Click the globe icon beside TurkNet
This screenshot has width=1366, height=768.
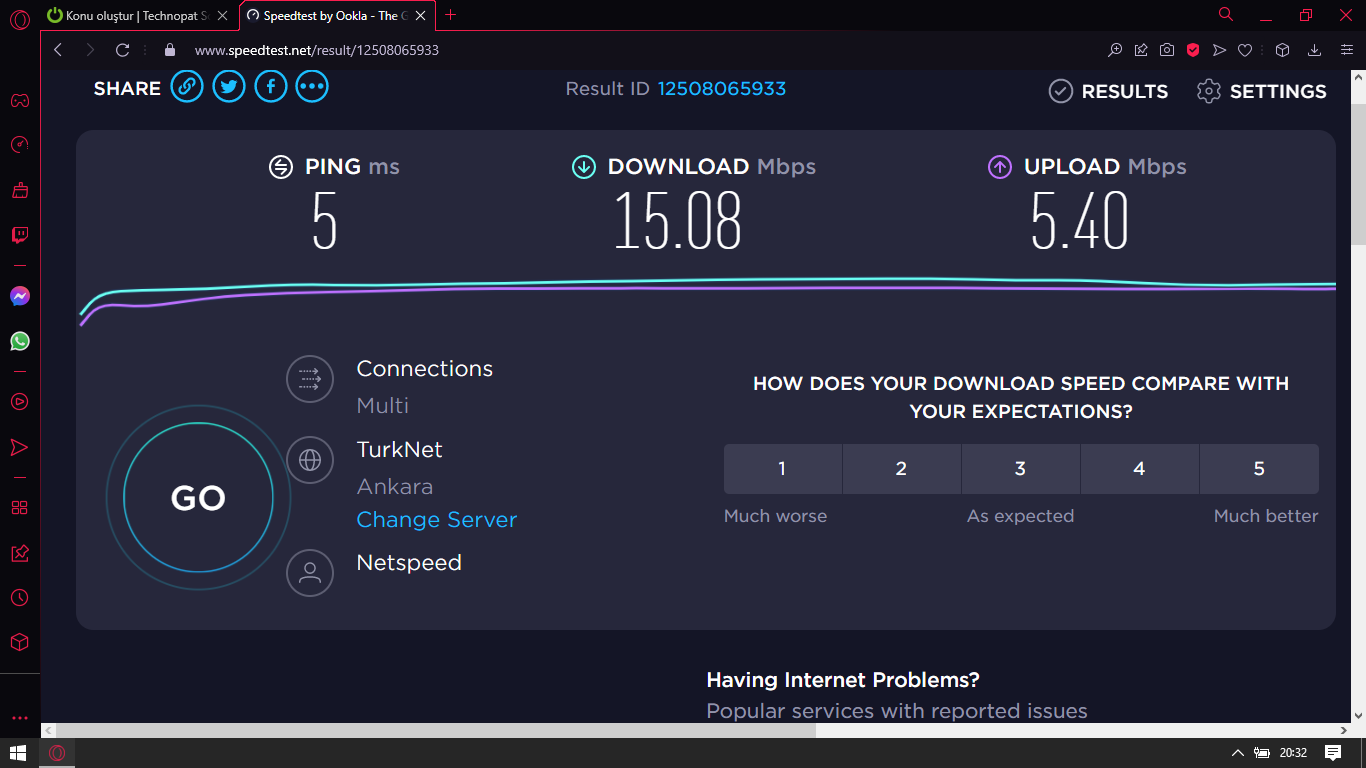click(x=310, y=460)
